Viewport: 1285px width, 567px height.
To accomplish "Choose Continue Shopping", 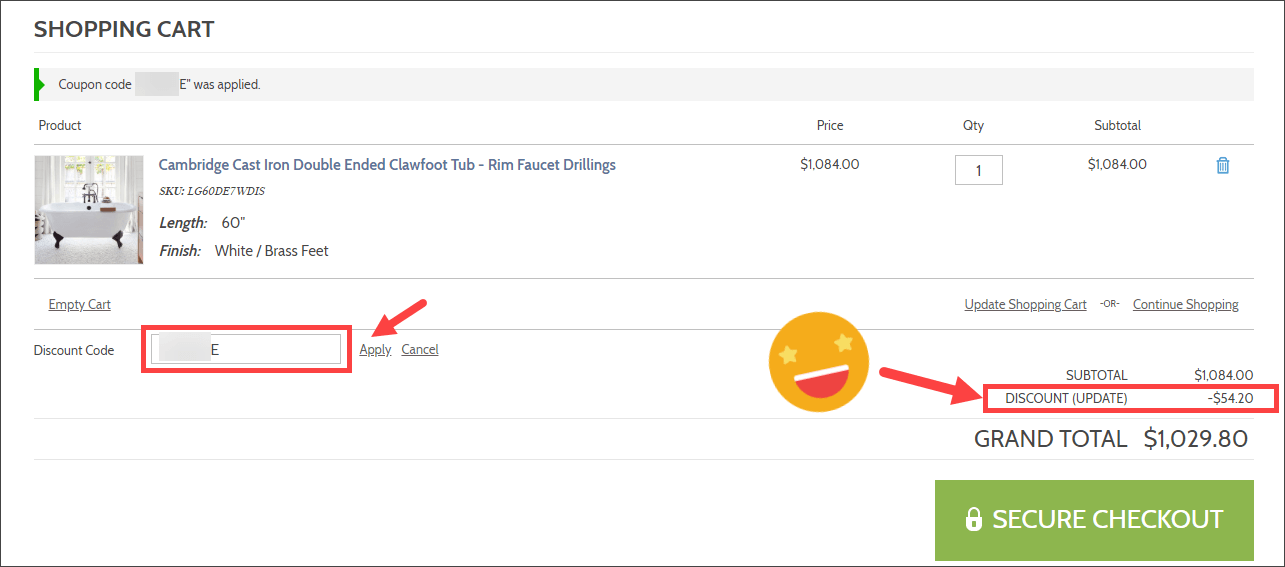I will 1185,305.
